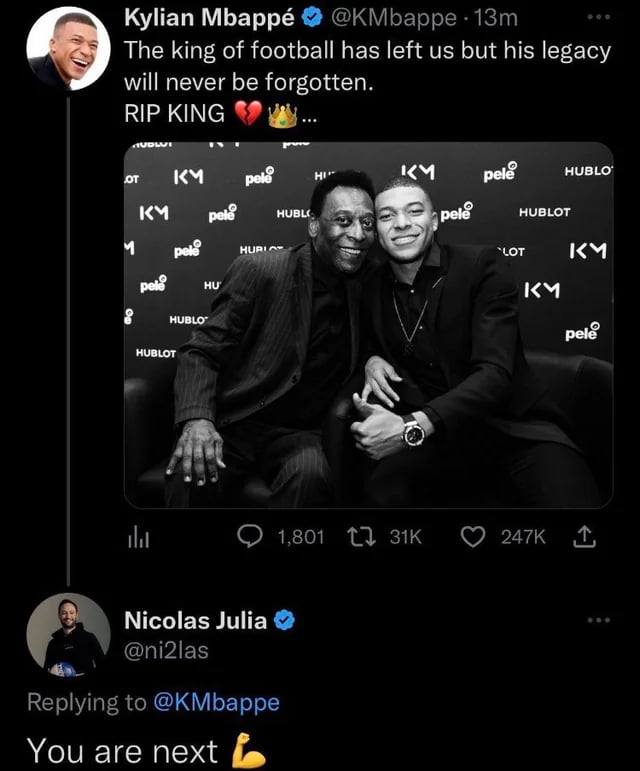View the black-and-white photo attached to tweet
This screenshot has width=640, height=771.
point(368,325)
